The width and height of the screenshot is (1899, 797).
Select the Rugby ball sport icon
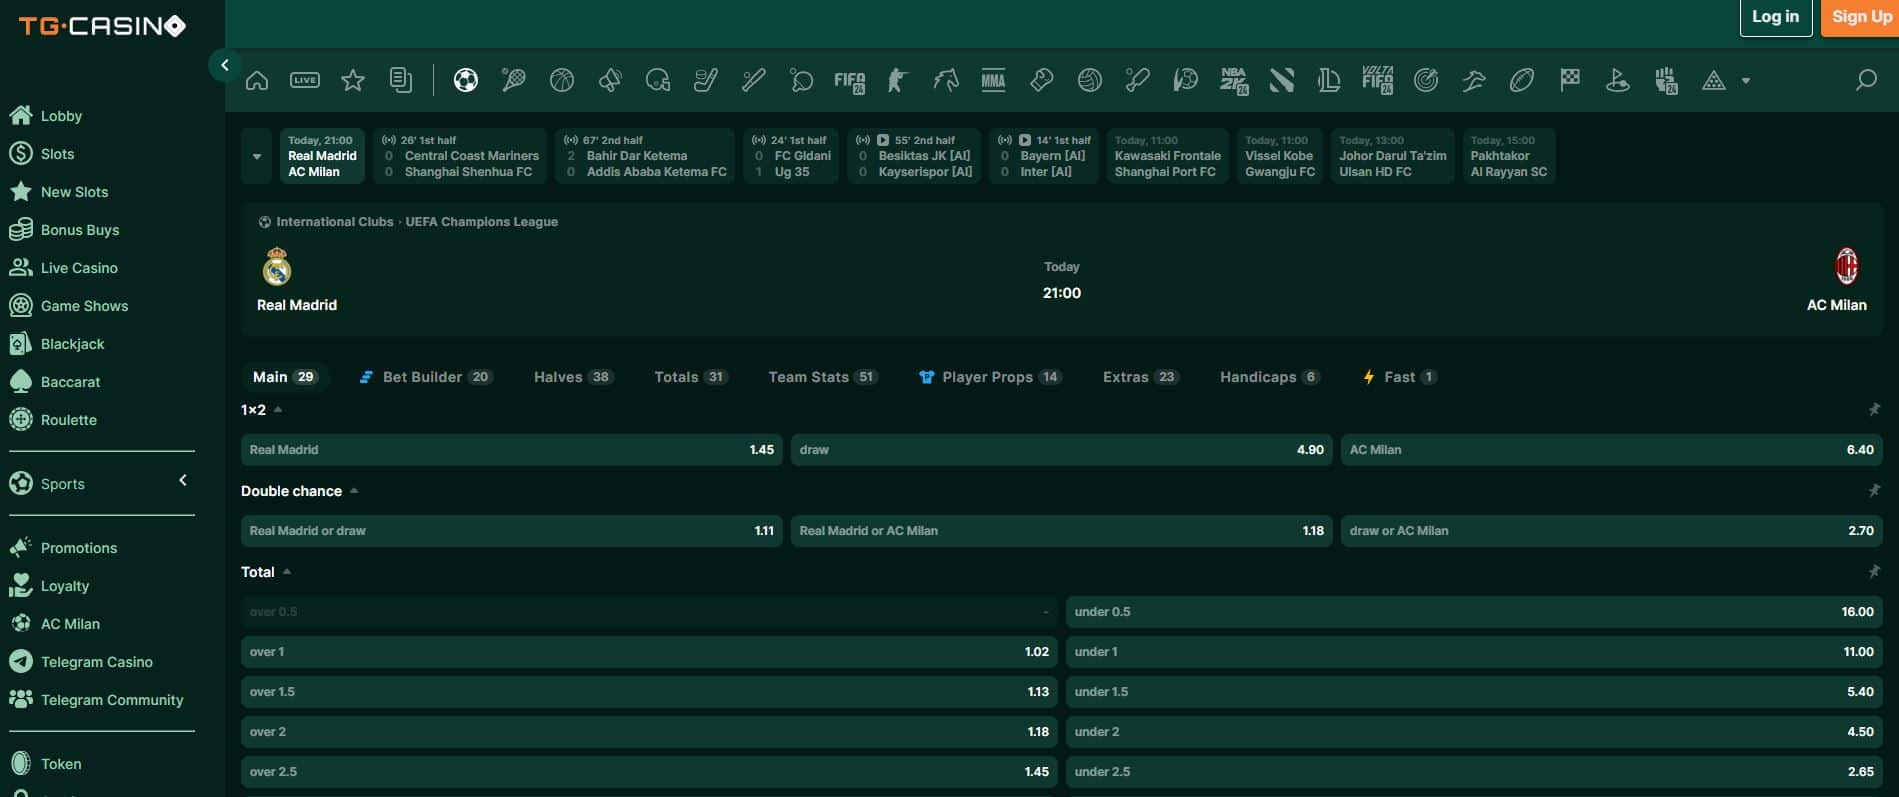(x=1522, y=81)
